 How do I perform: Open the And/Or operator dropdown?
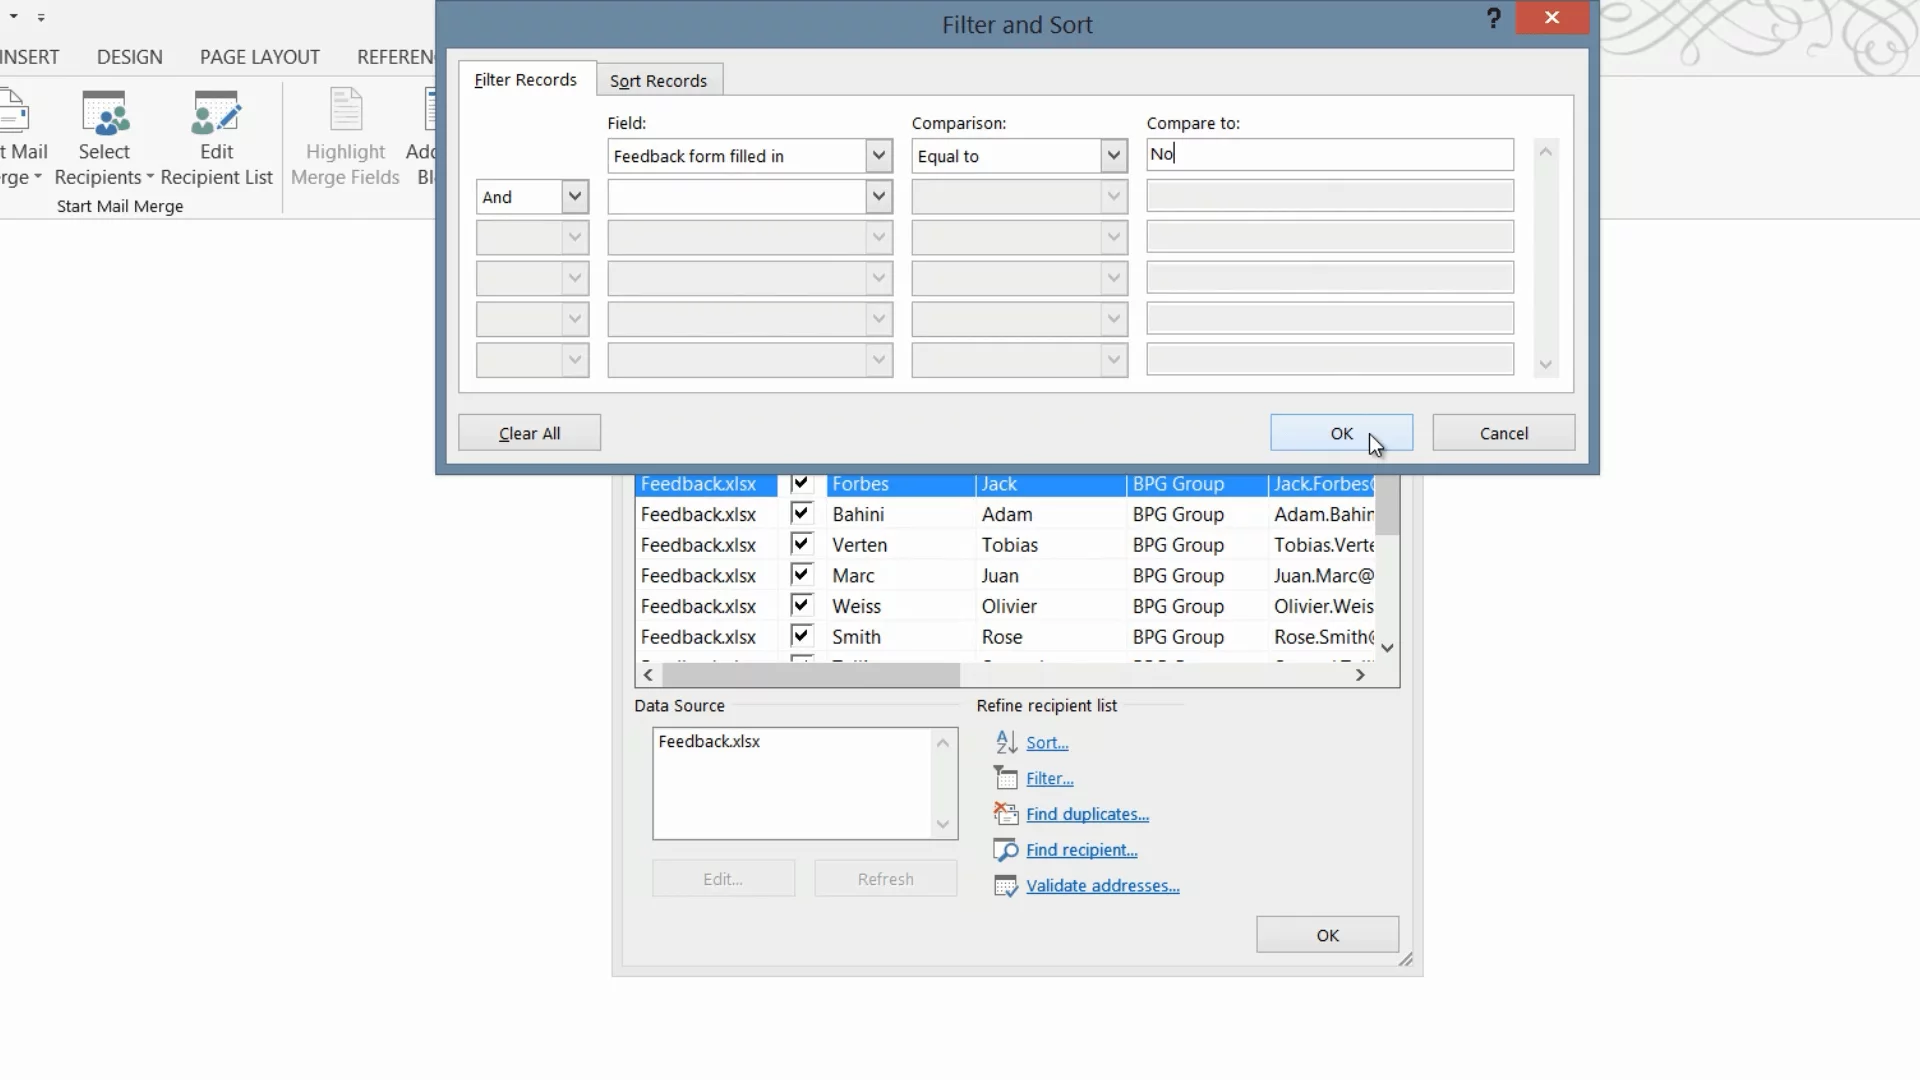click(574, 197)
